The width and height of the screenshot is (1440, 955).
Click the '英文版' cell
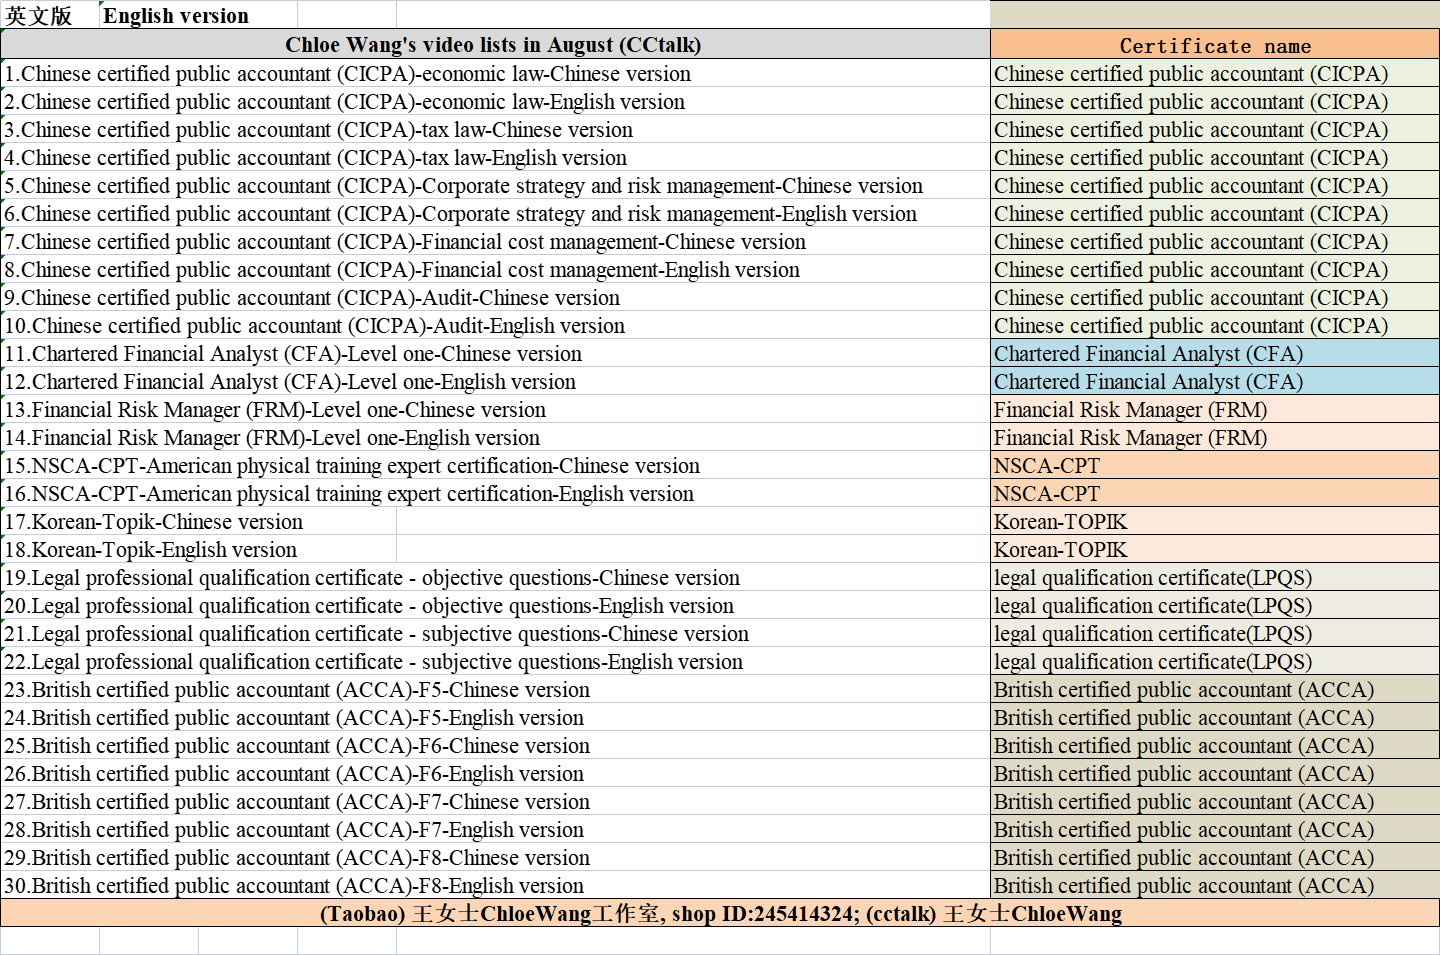[x=40, y=15]
